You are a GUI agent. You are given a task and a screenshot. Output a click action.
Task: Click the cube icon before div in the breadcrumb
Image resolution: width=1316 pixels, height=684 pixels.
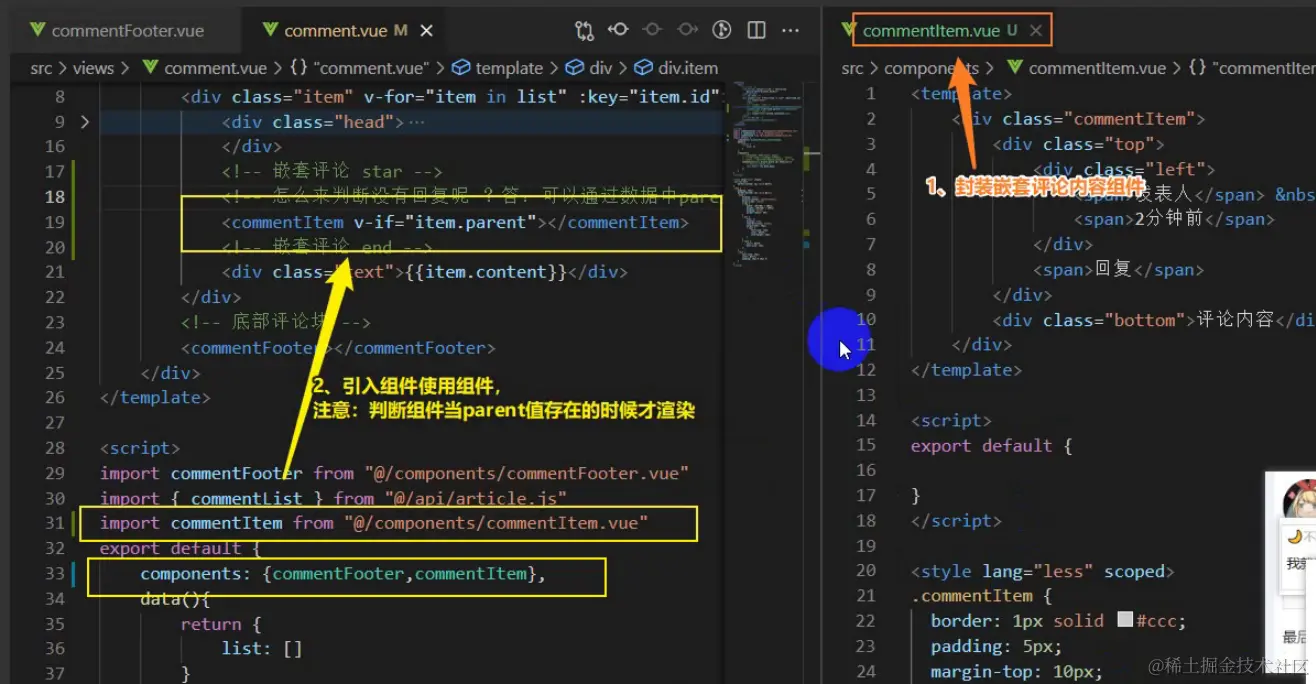[x=574, y=68]
